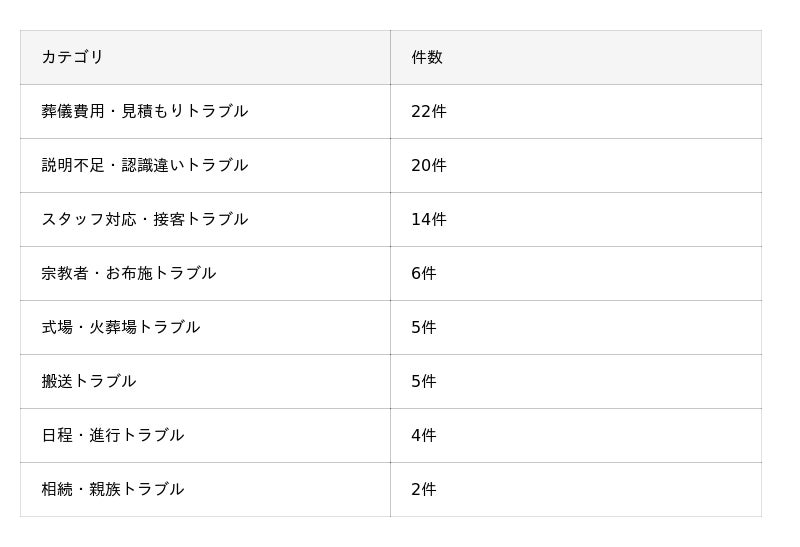The height and width of the screenshot is (547, 800).
Task: Click the カテゴリ column header
Action: point(72,57)
